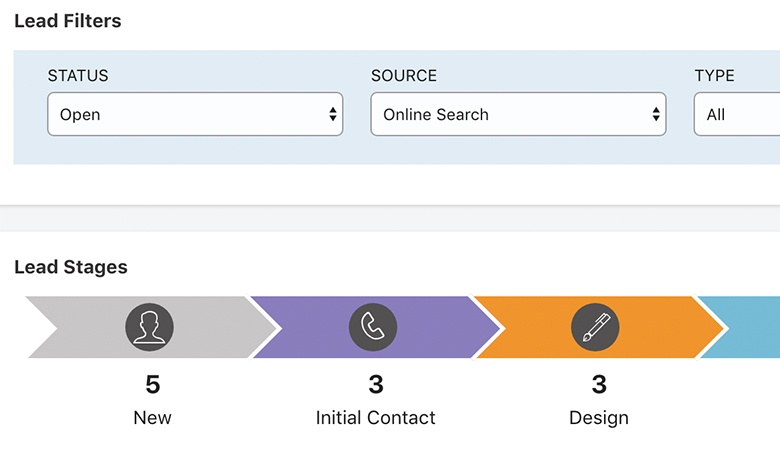Select the Design stage label
The width and height of the screenshot is (780, 456).
coord(598,418)
